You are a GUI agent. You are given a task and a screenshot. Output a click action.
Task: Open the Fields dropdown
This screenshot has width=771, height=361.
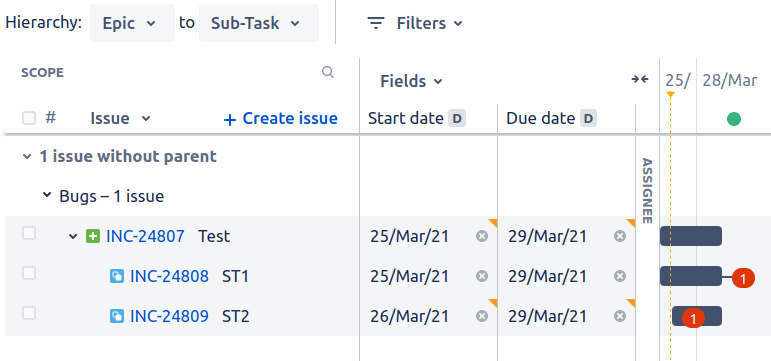click(x=411, y=81)
